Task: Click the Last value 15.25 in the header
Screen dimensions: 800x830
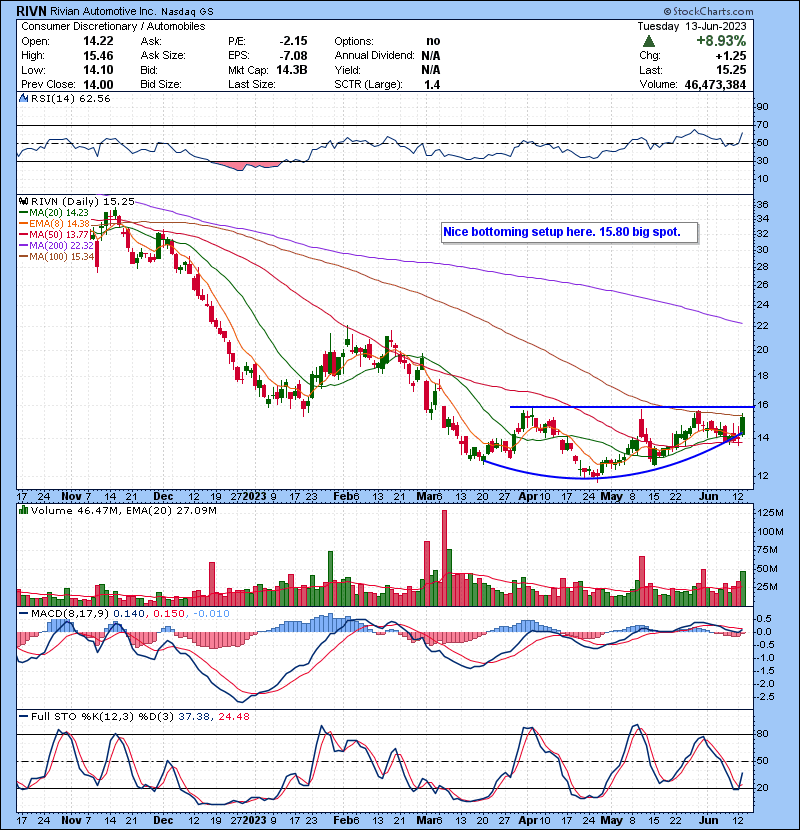Action: (731, 70)
